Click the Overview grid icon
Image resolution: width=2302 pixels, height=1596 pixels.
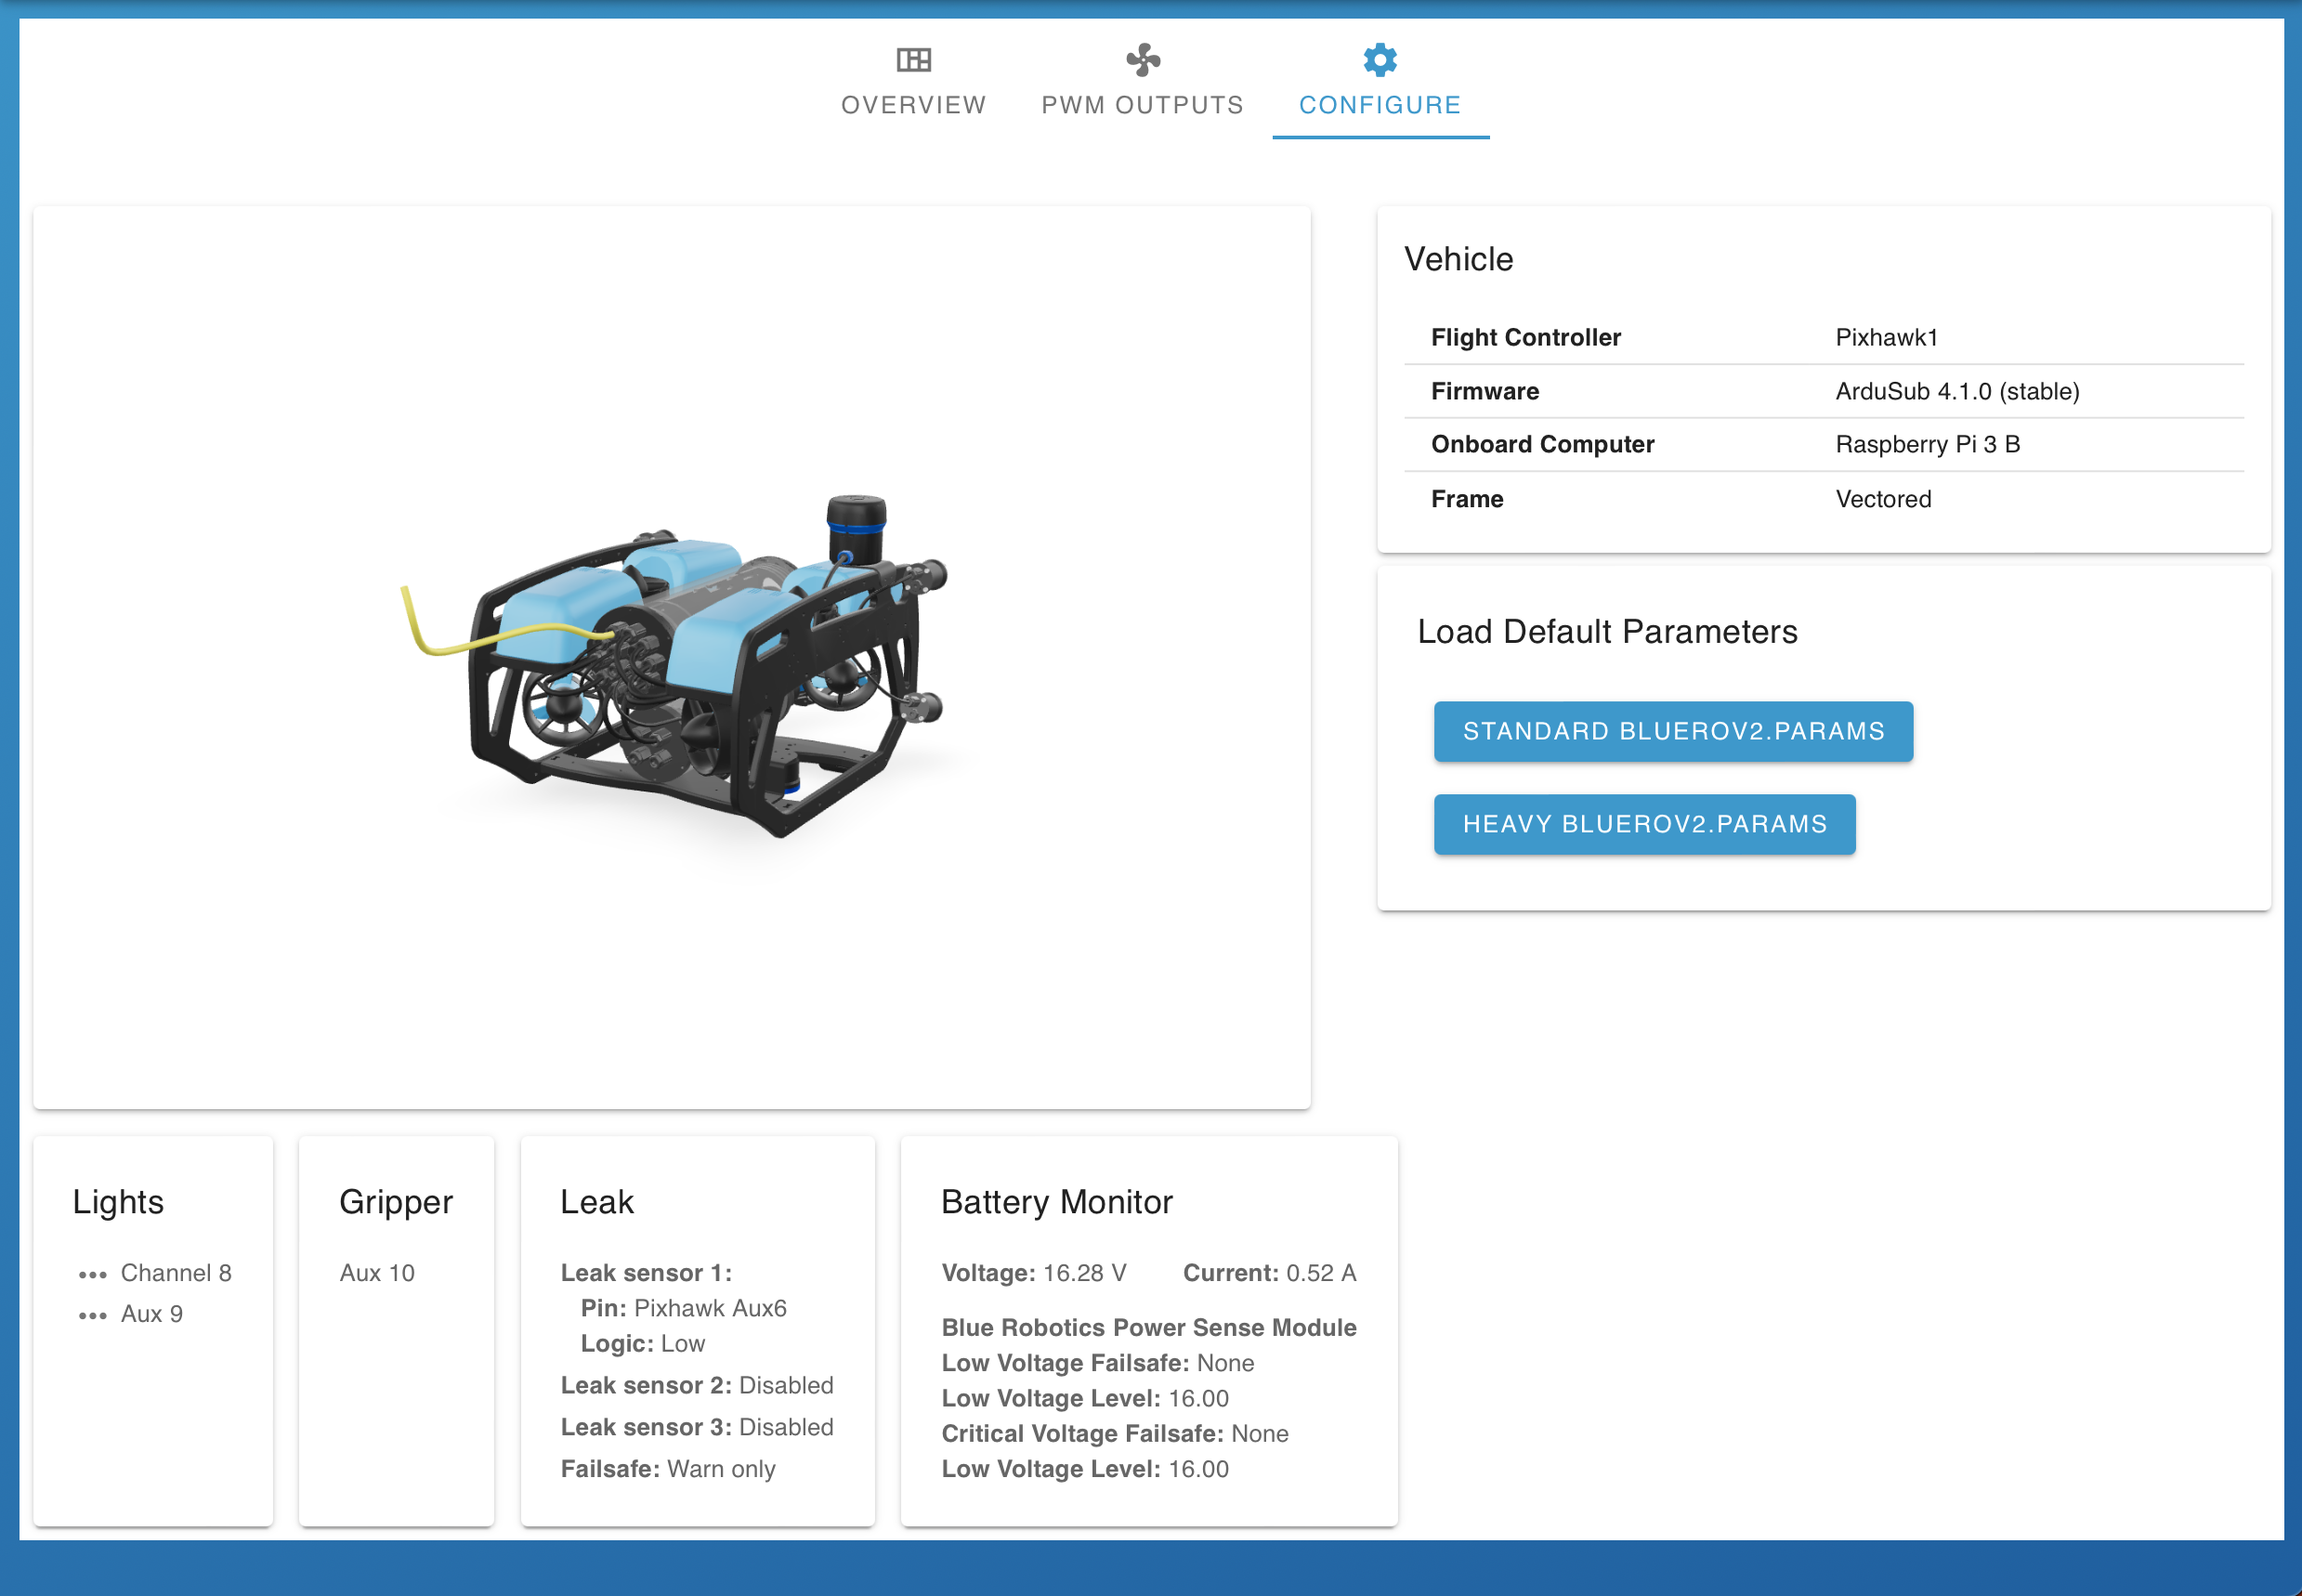[913, 60]
